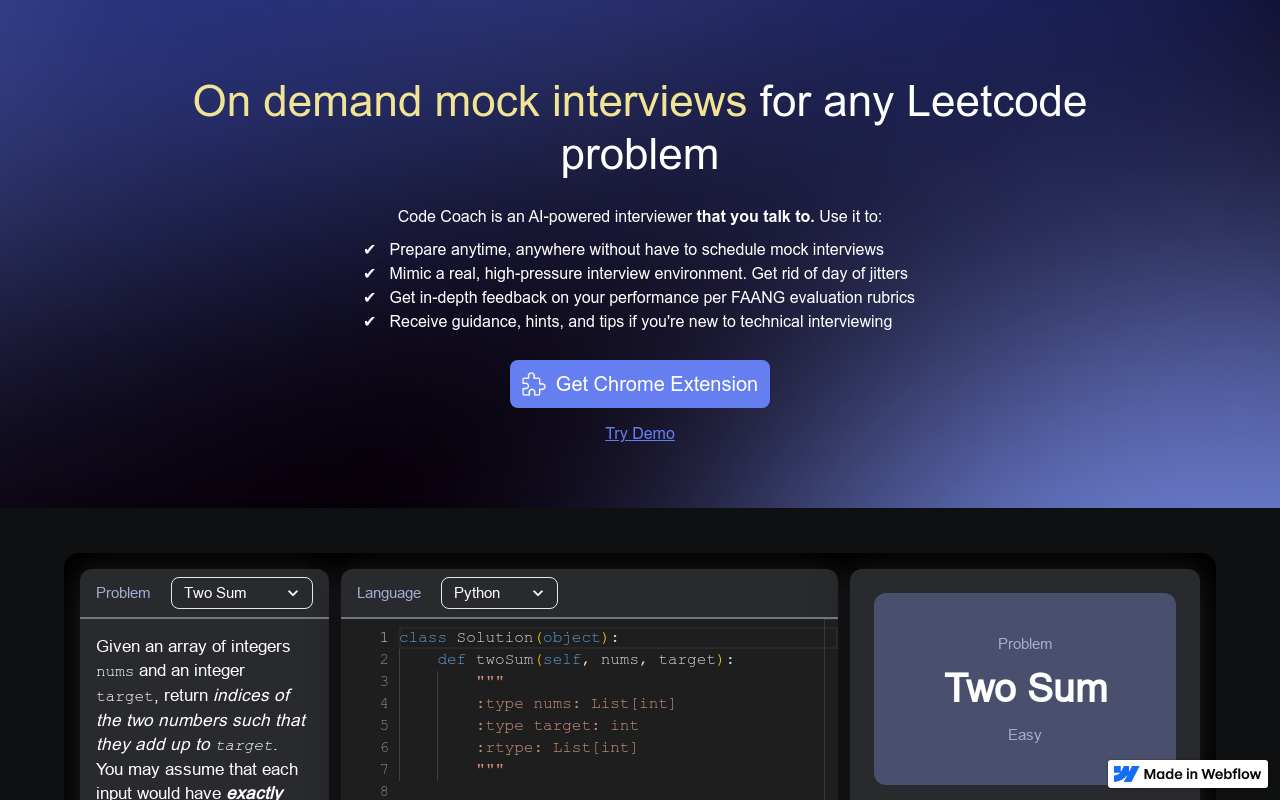Click the Get Chrome Extension button
The width and height of the screenshot is (1280, 800).
pos(640,384)
